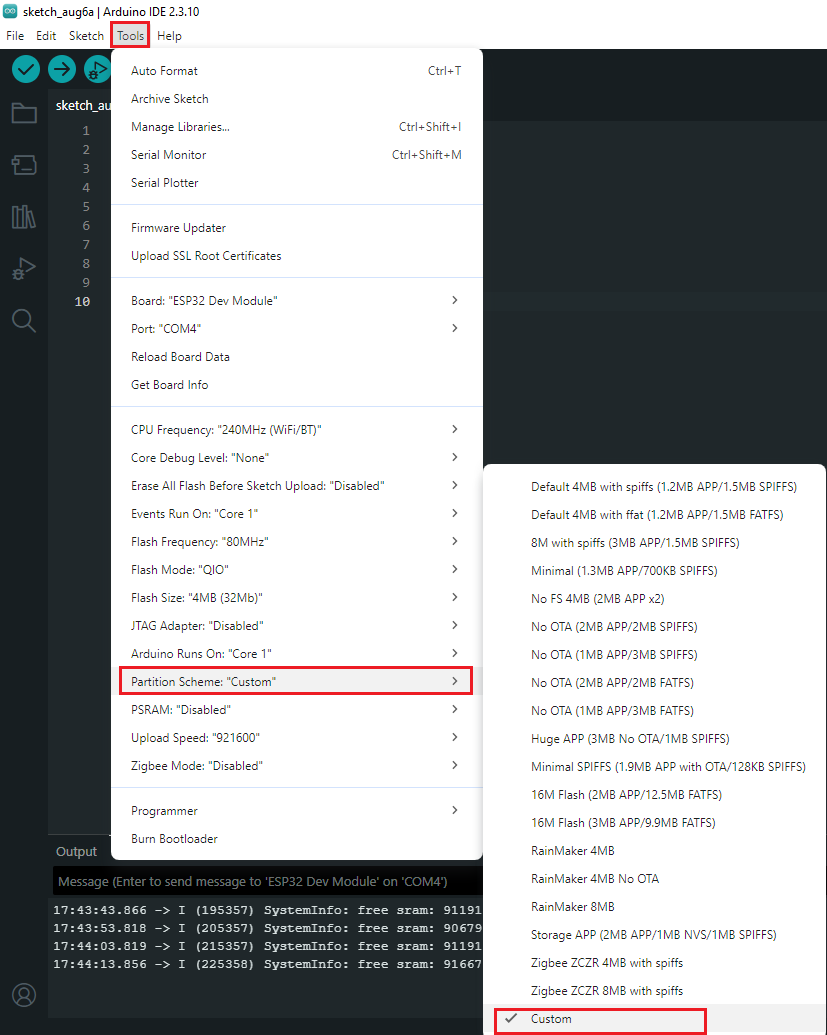Click the Upload arrow button
827x1035 pixels.
tap(62, 69)
